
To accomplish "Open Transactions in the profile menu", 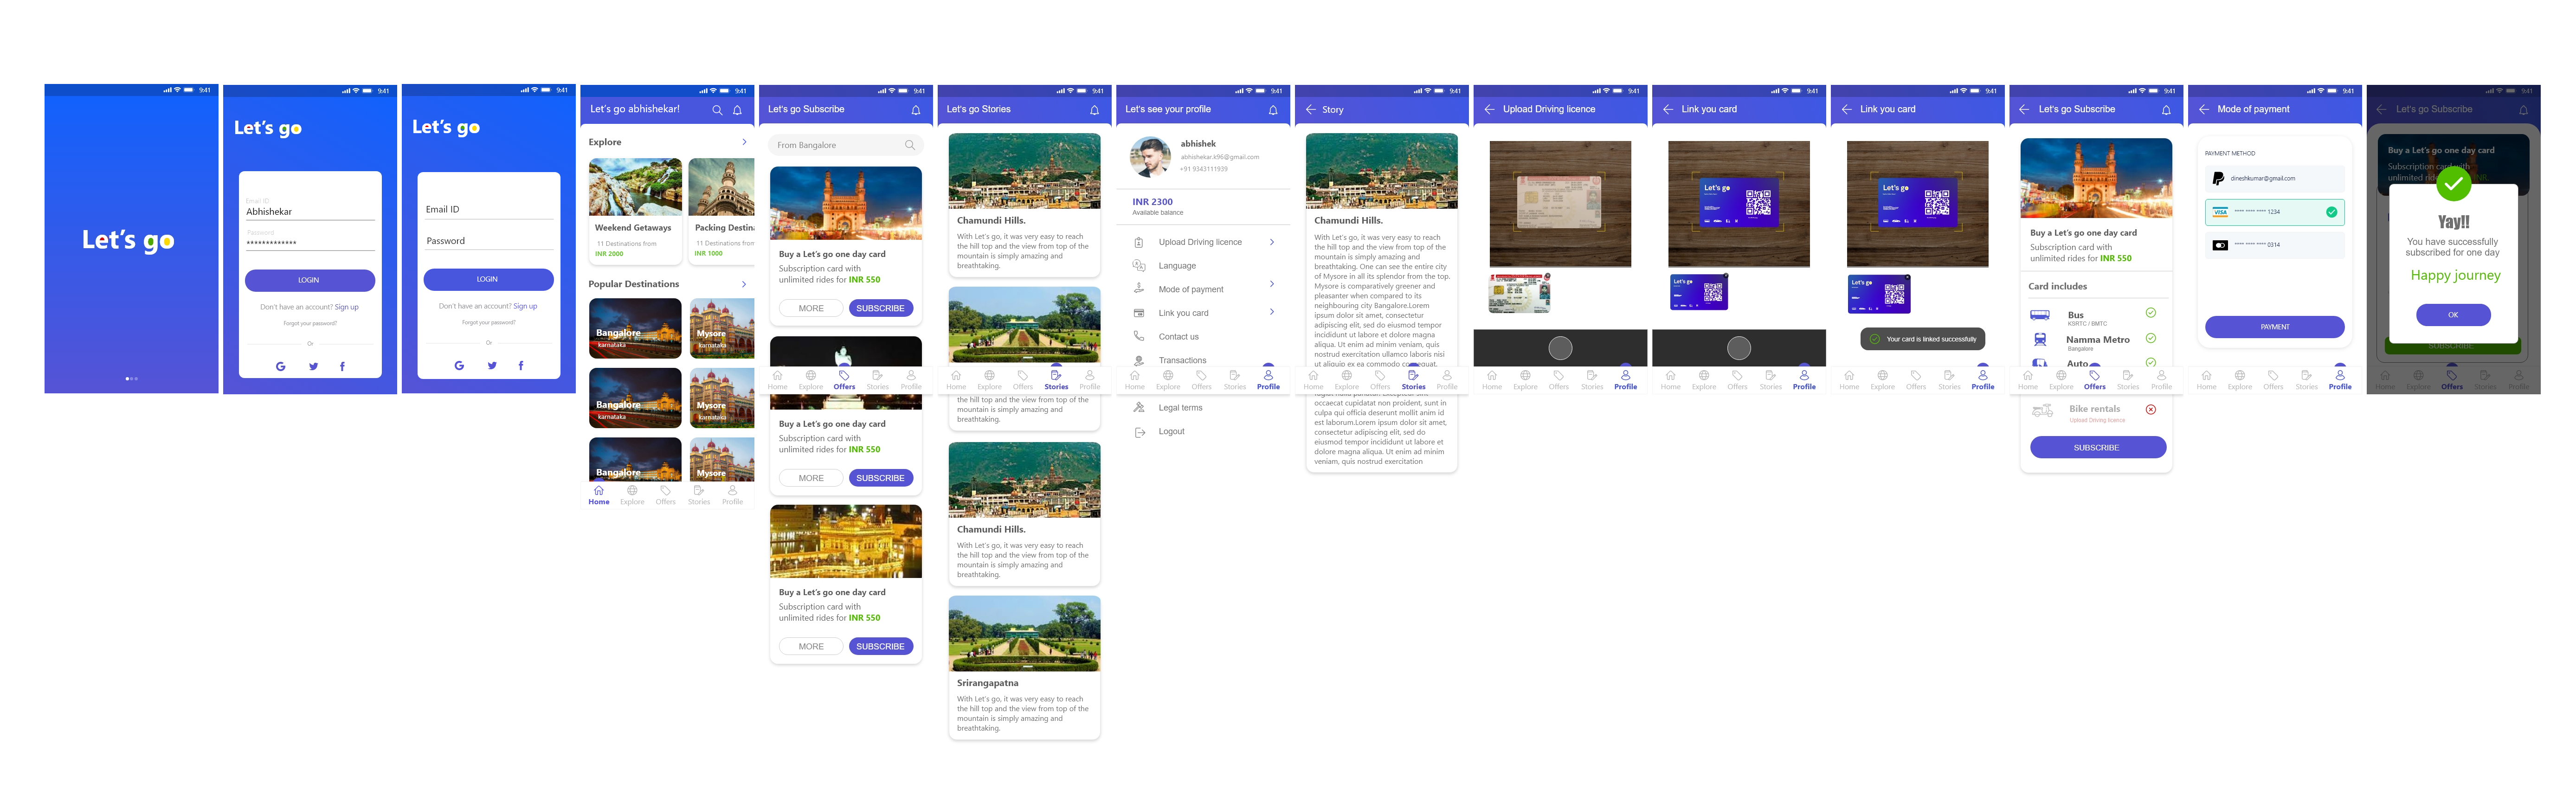I will [x=1182, y=360].
